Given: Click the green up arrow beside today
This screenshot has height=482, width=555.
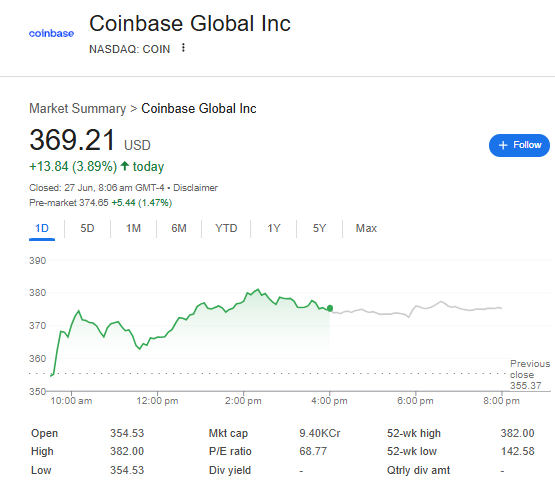Looking at the screenshot, I should (x=125, y=166).
